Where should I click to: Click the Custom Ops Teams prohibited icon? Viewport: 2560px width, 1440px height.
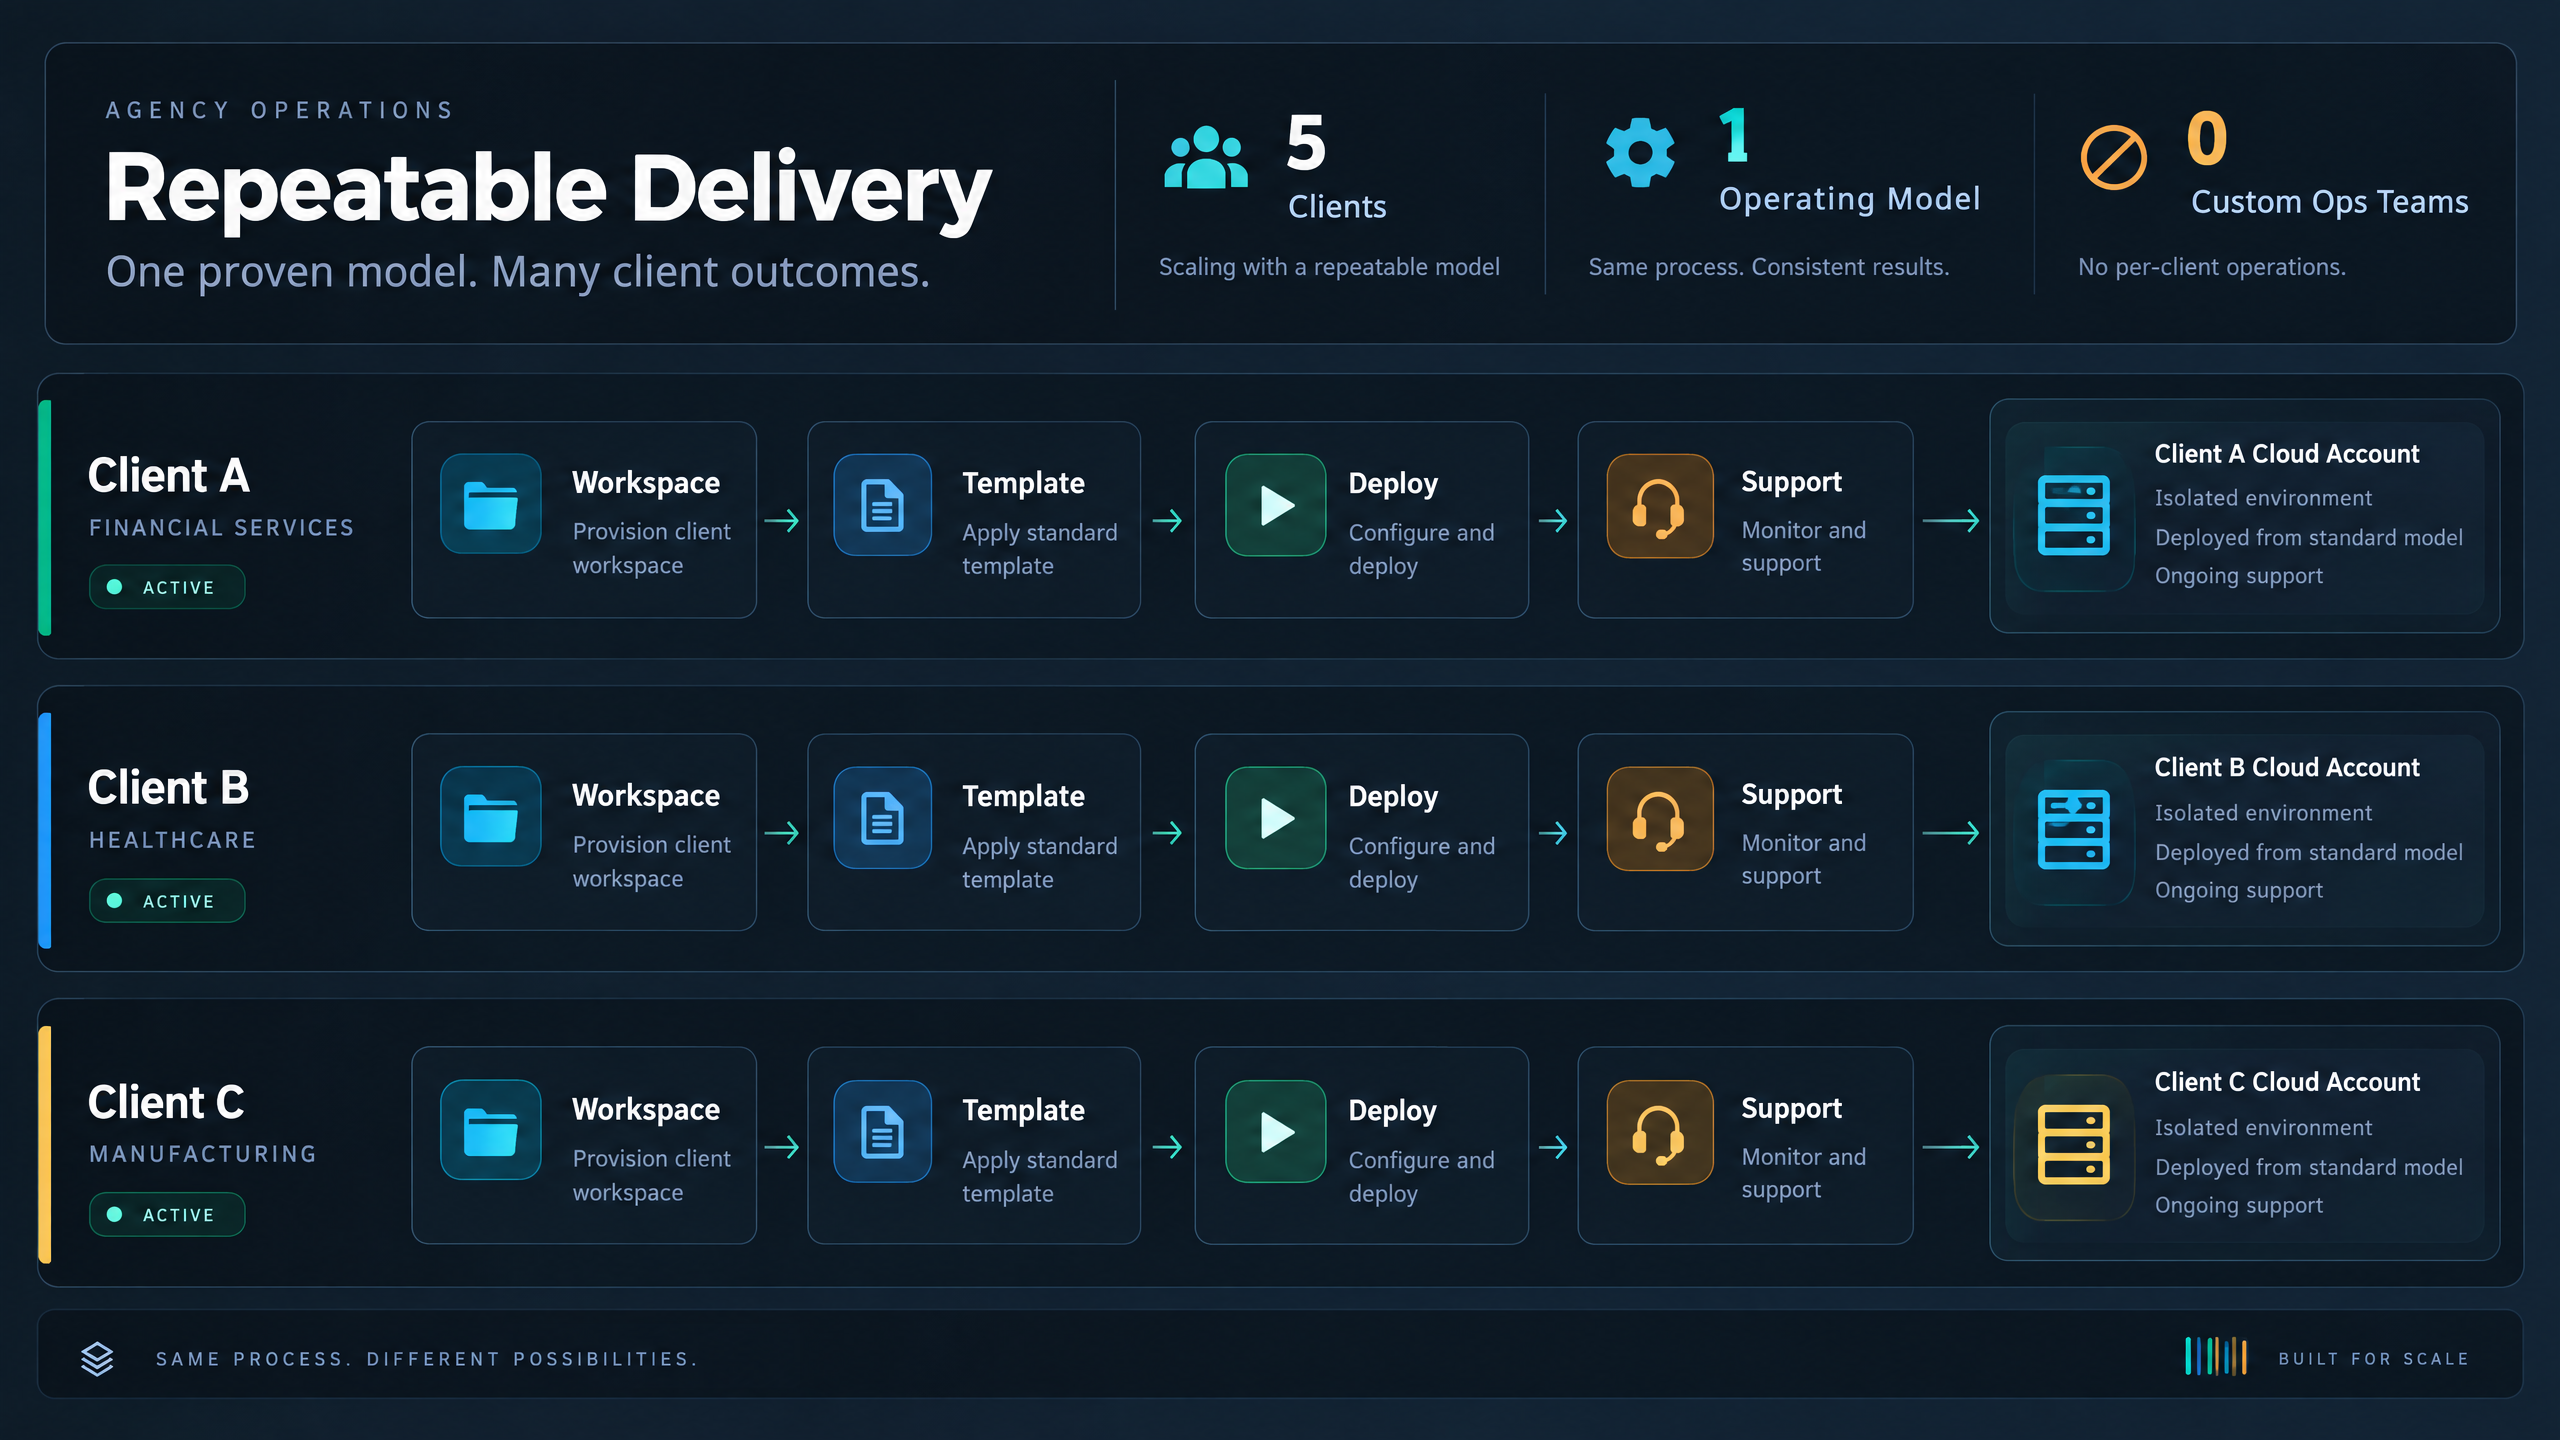click(2113, 158)
